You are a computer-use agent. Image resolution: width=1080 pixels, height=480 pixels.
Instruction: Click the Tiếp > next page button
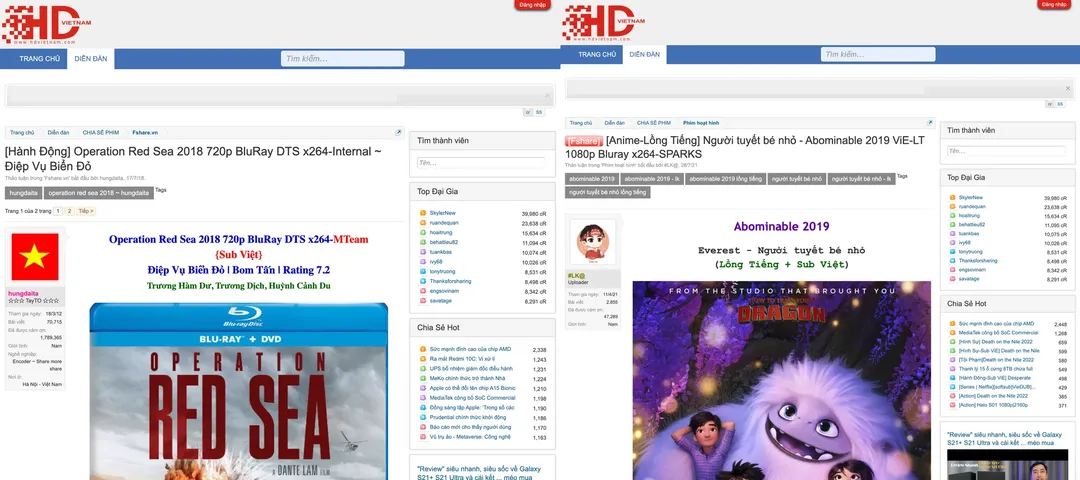click(x=86, y=211)
